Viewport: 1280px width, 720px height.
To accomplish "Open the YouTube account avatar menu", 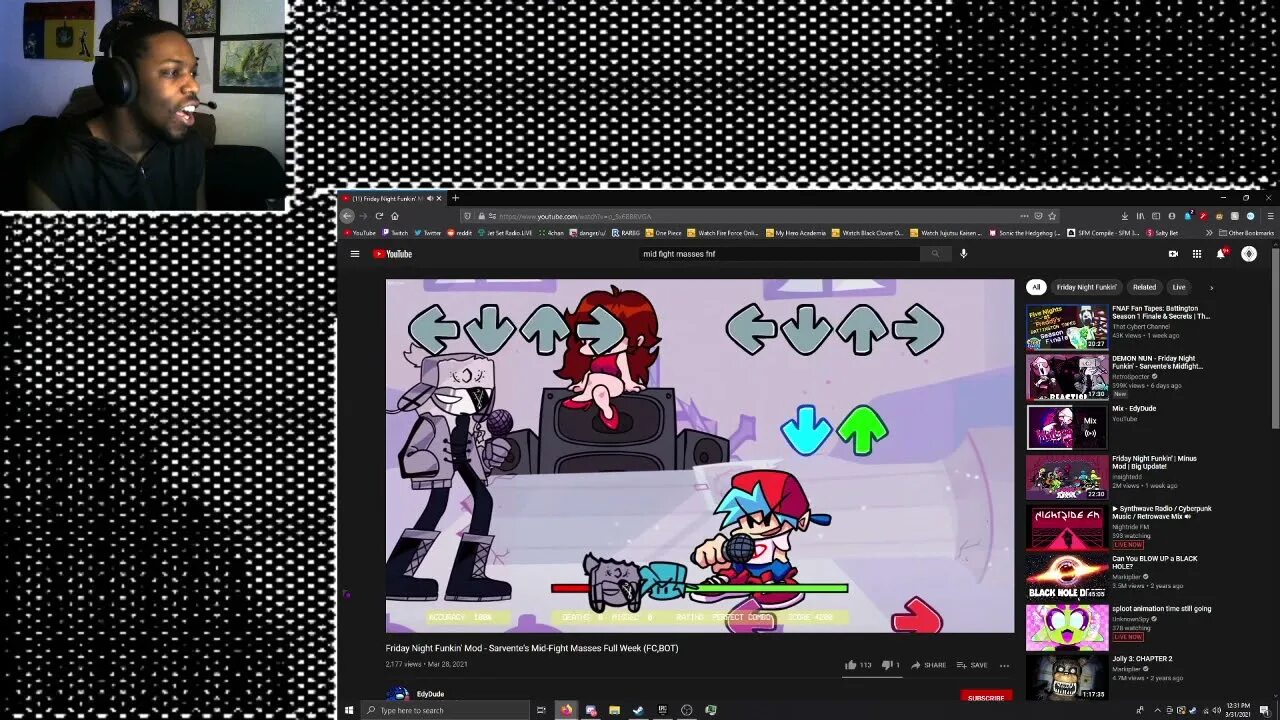I will pos(1248,254).
